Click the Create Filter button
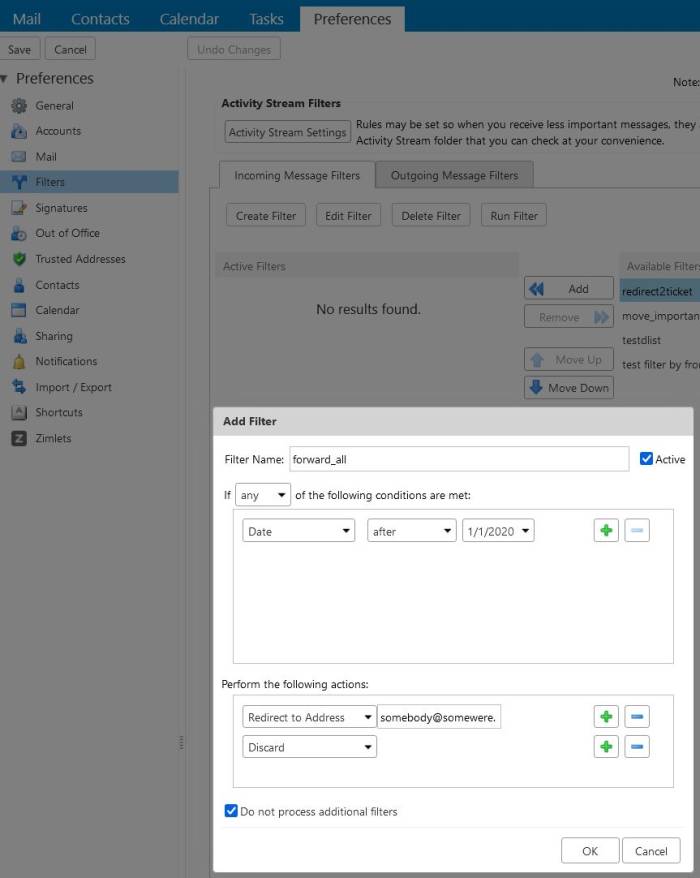This screenshot has height=878, width=700. [265, 214]
